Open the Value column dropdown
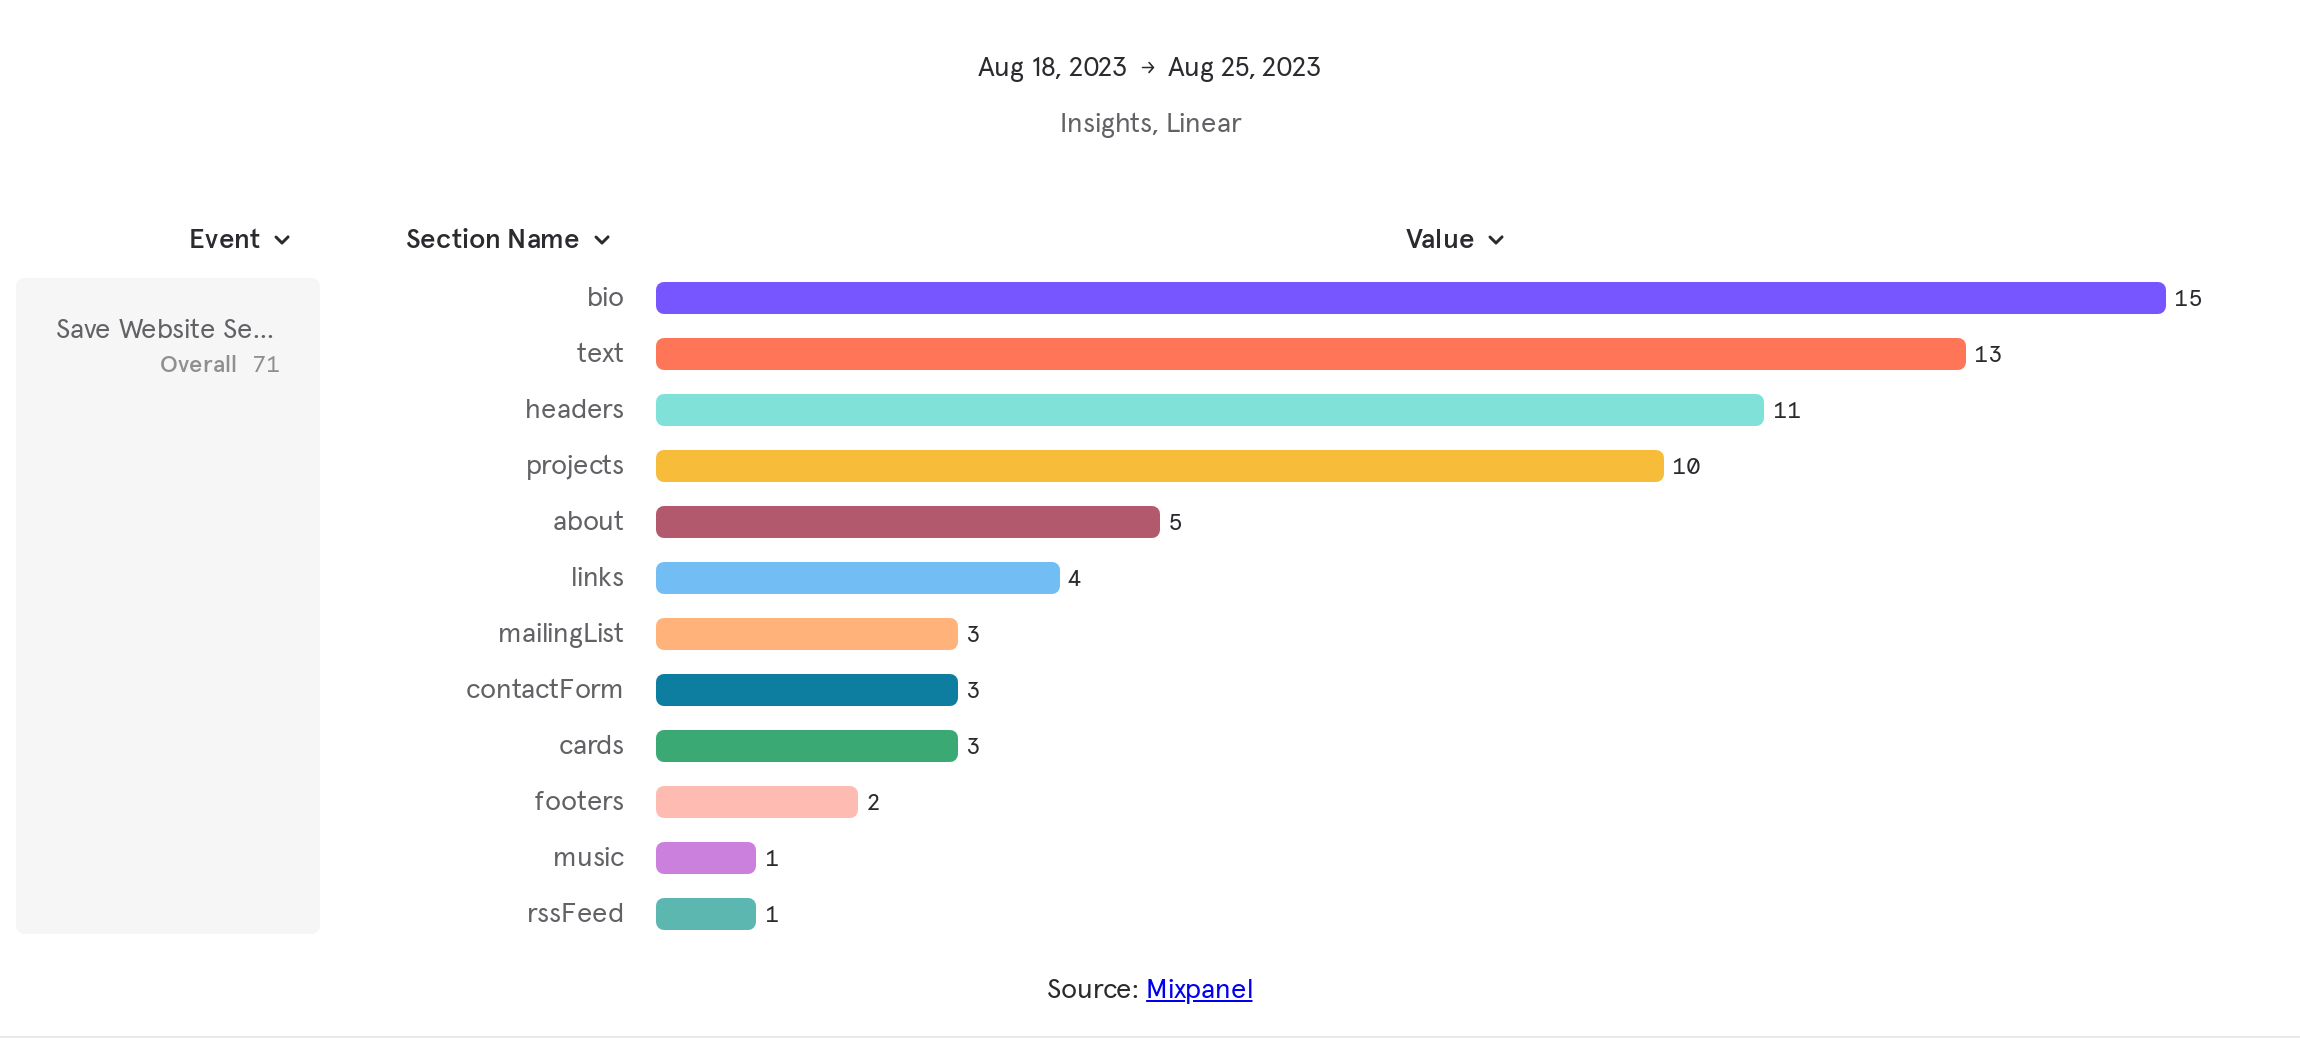The width and height of the screenshot is (2300, 1038). [x=1454, y=239]
